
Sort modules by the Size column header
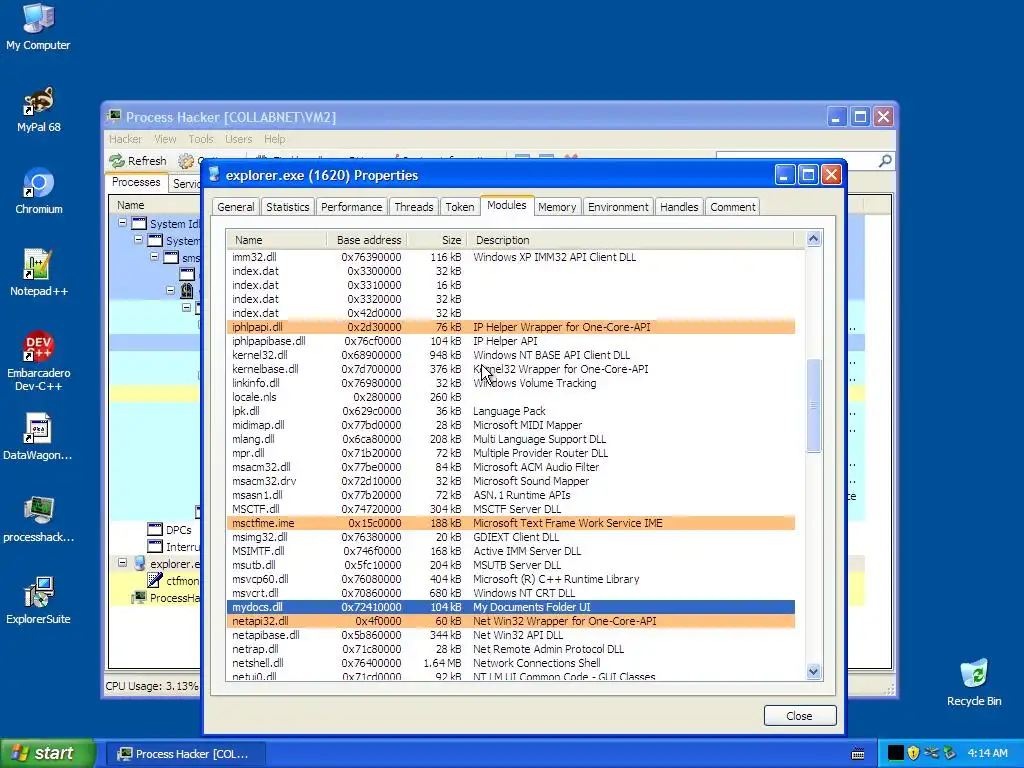(437, 240)
